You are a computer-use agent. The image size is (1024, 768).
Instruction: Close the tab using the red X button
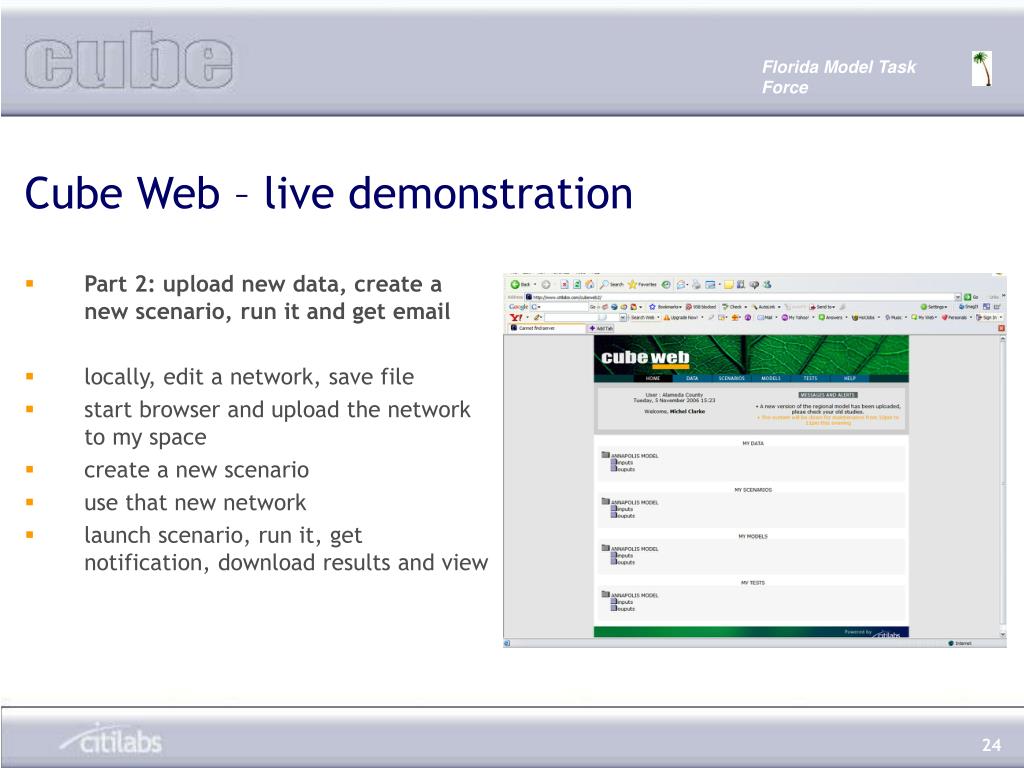(1001, 328)
